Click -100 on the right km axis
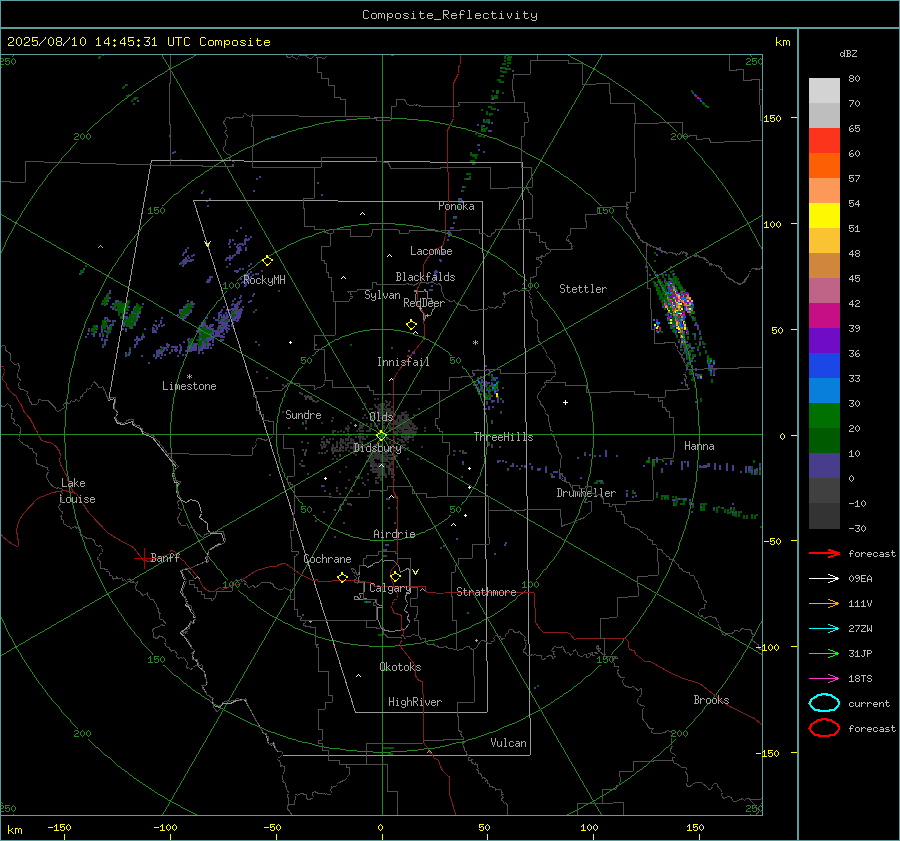900x841 pixels. click(x=767, y=647)
